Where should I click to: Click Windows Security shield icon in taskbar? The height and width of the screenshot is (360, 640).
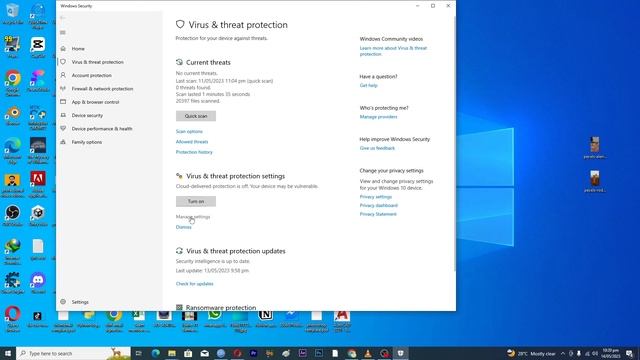[400, 353]
